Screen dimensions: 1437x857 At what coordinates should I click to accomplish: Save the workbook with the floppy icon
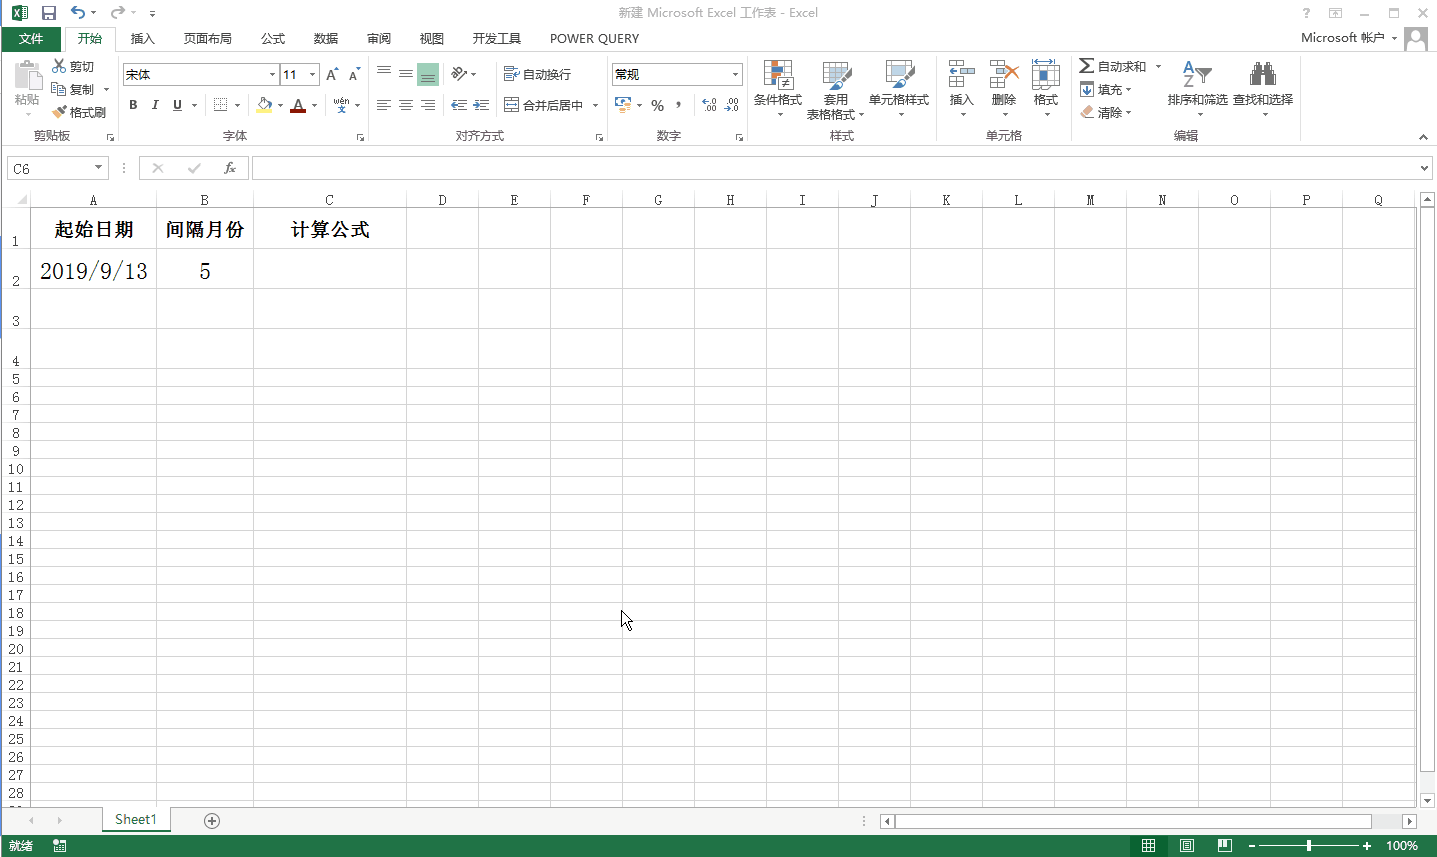click(48, 13)
